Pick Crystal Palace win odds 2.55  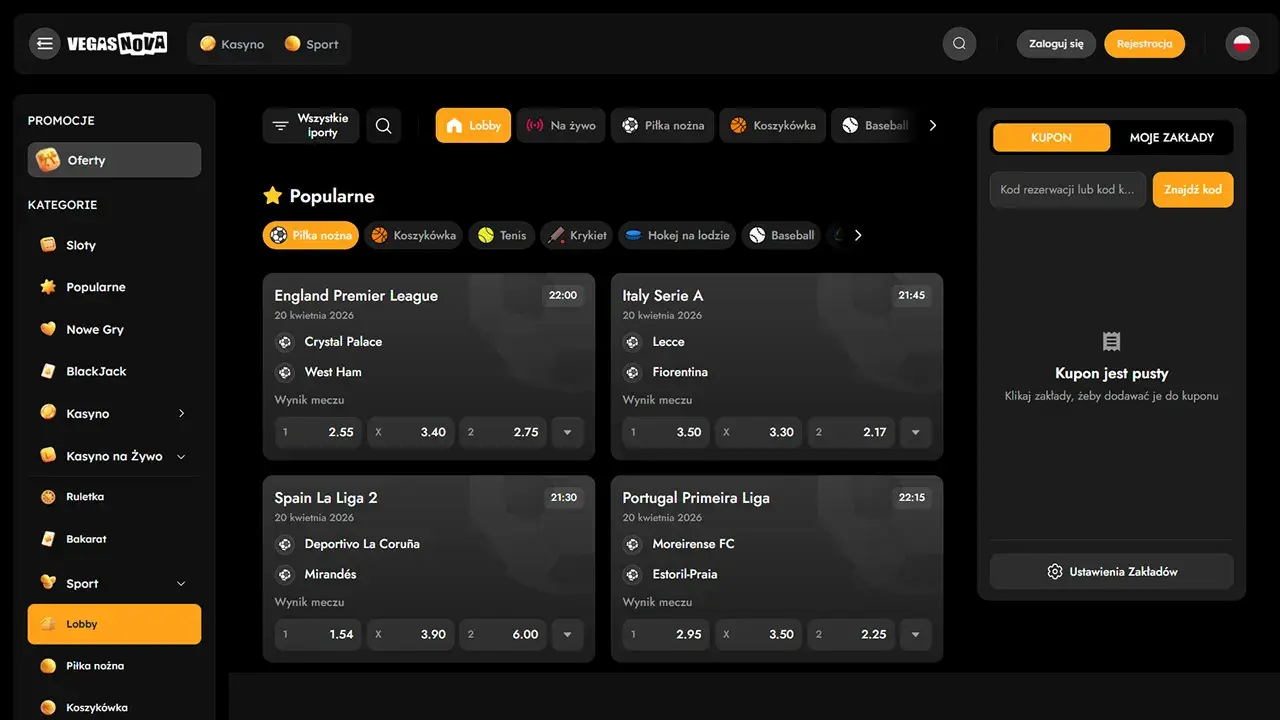(x=319, y=433)
